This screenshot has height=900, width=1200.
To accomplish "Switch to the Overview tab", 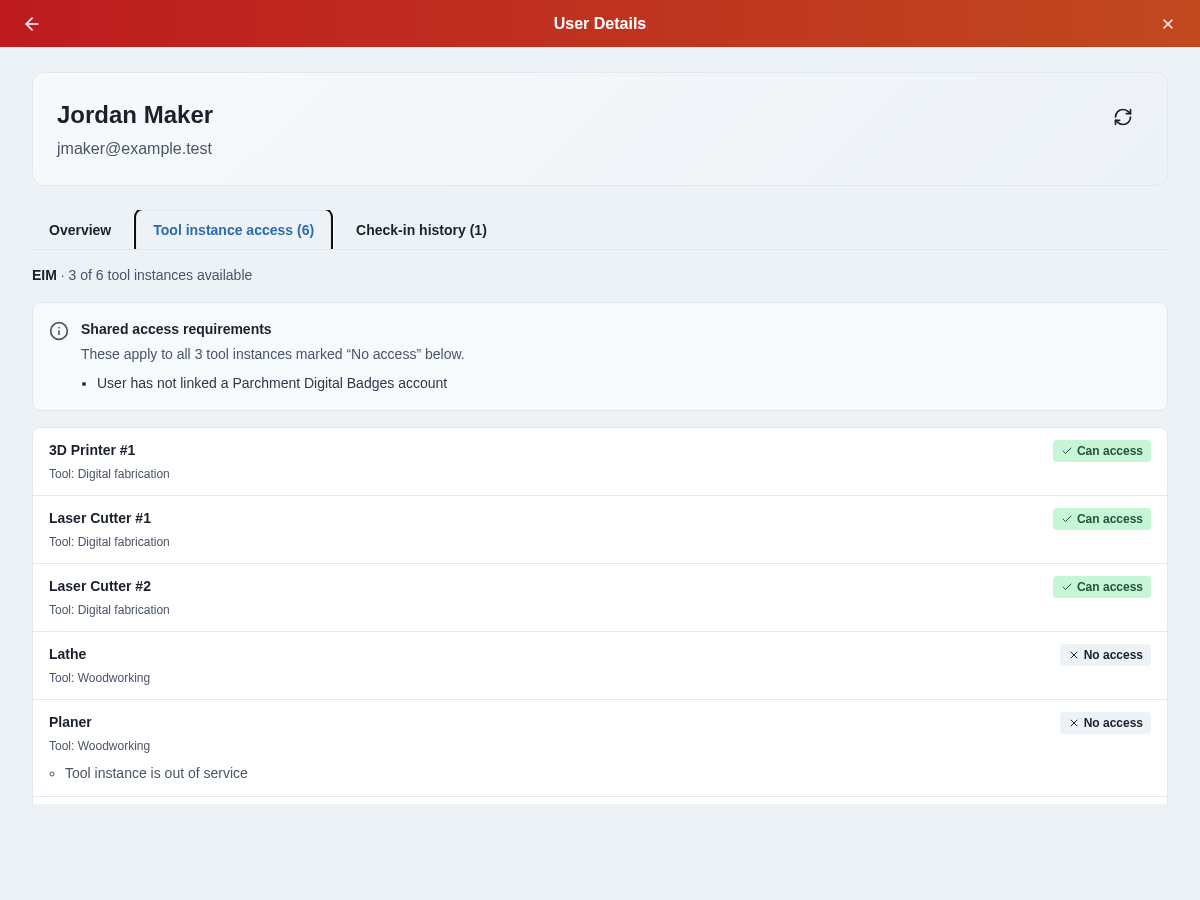I will pyautogui.click(x=80, y=230).
